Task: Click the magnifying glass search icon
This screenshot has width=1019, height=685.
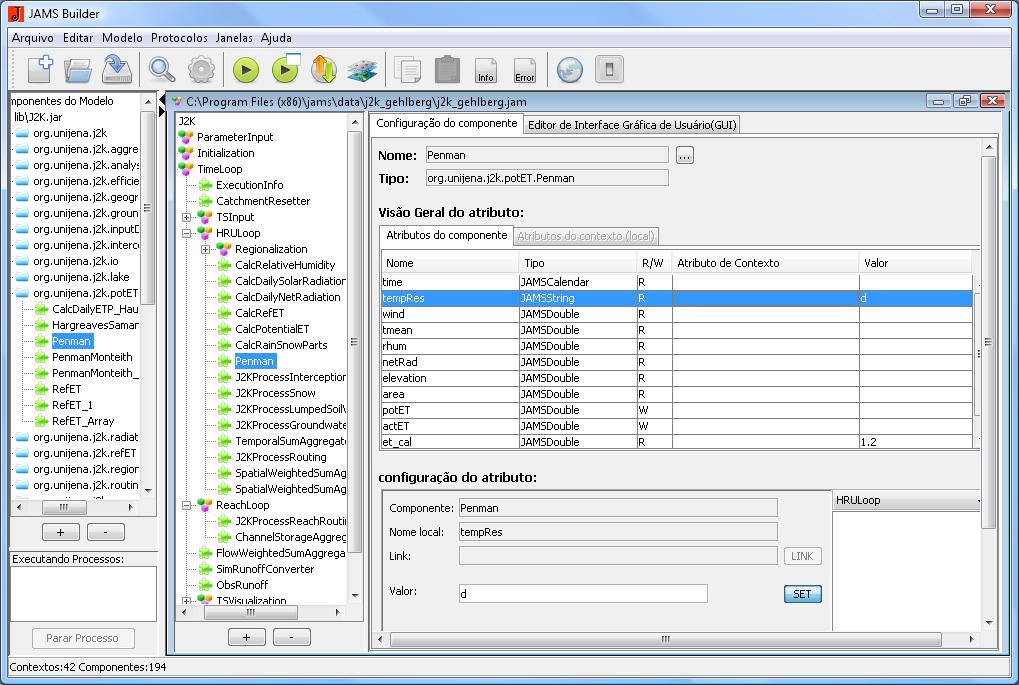Action: tap(162, 70)
